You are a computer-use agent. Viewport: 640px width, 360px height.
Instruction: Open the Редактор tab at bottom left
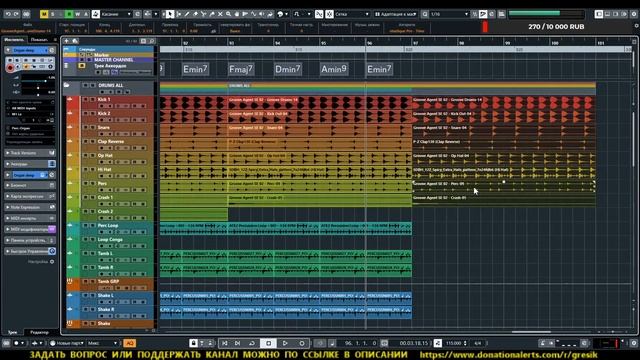(x=40, y=332)
